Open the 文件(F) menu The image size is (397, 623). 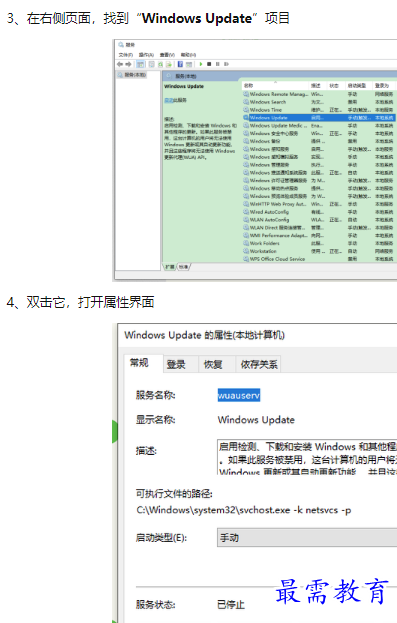point(126,55)
